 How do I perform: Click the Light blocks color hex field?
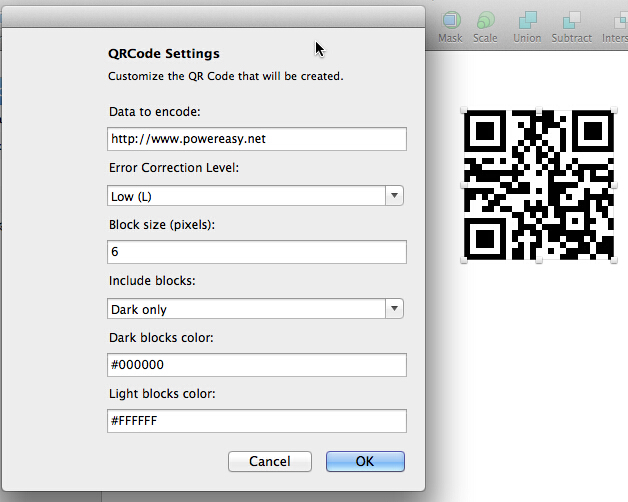click(256, 421)
